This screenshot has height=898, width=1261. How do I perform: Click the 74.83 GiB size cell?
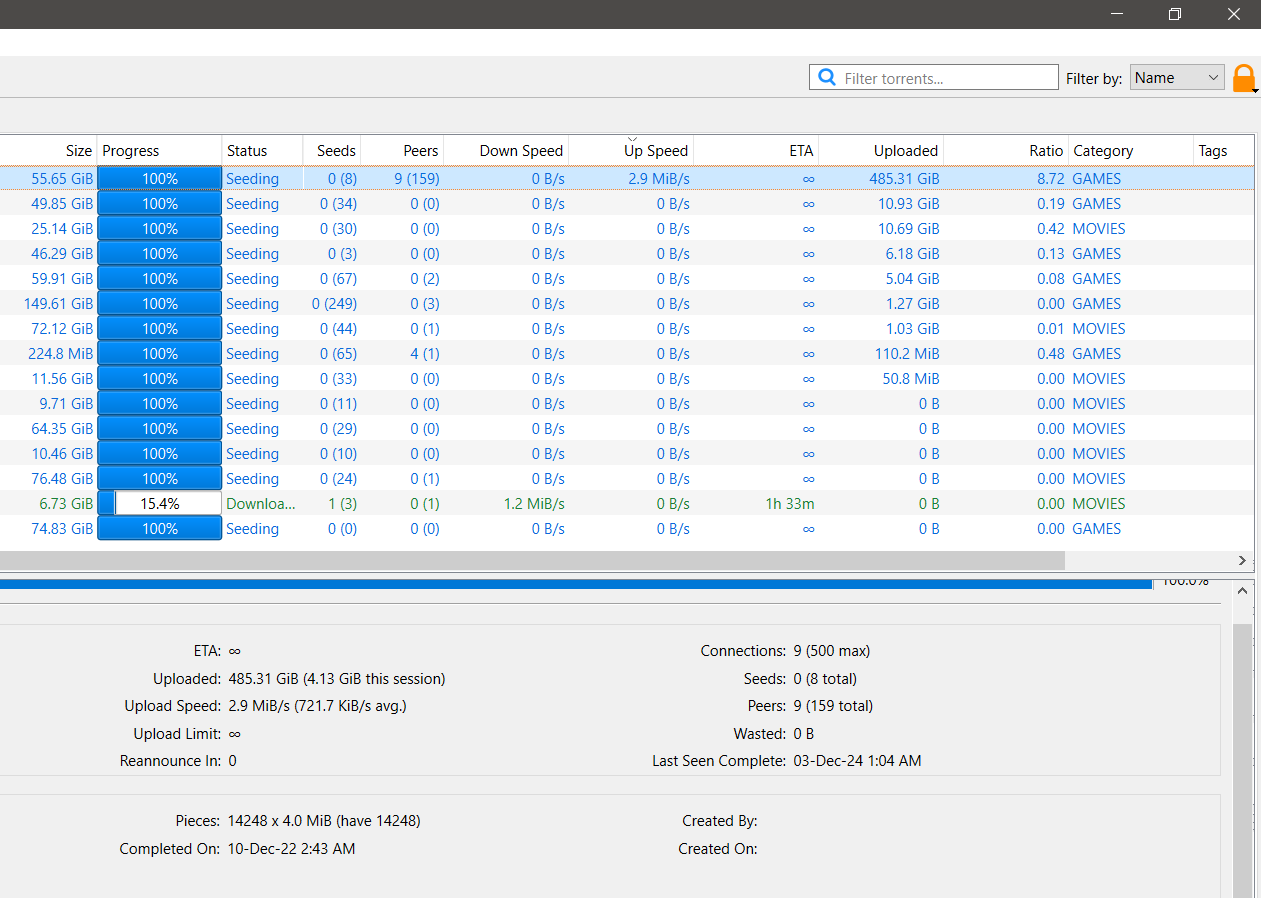click(62, 529)
